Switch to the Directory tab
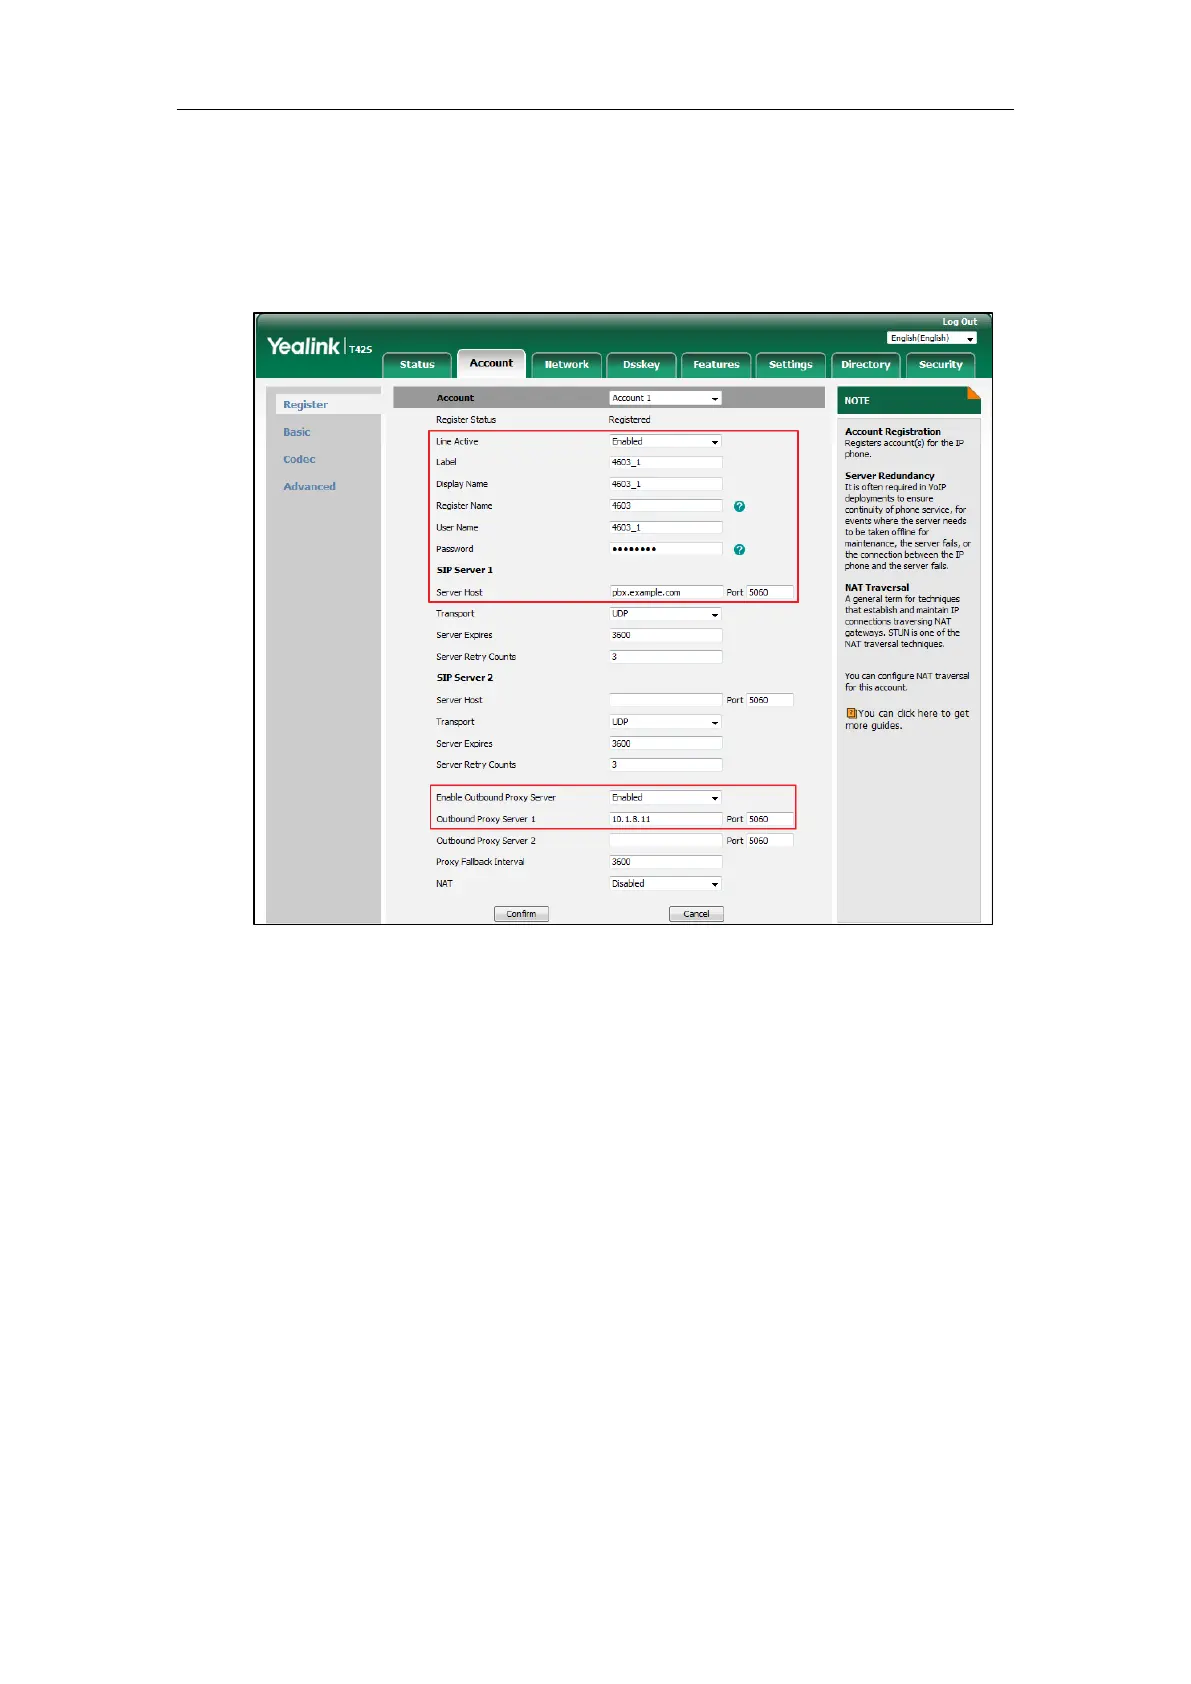Viewport: 1191px width, 1684px height. click(x=865, y=365)
